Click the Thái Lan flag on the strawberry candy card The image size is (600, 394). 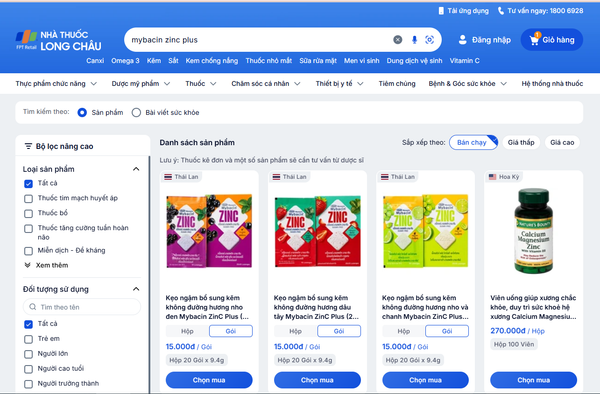276,177
